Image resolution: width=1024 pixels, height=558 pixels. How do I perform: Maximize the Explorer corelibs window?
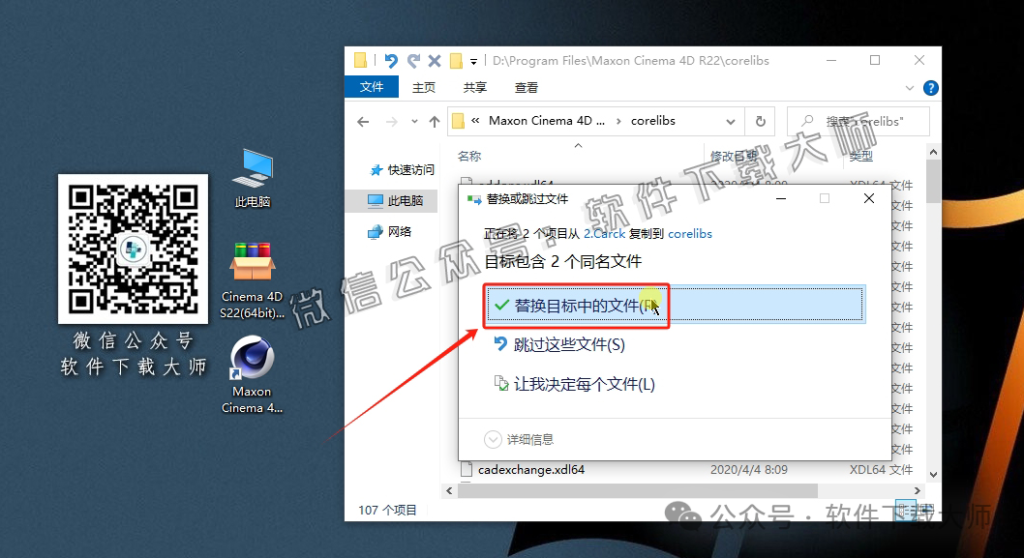(x=875, y=60)
